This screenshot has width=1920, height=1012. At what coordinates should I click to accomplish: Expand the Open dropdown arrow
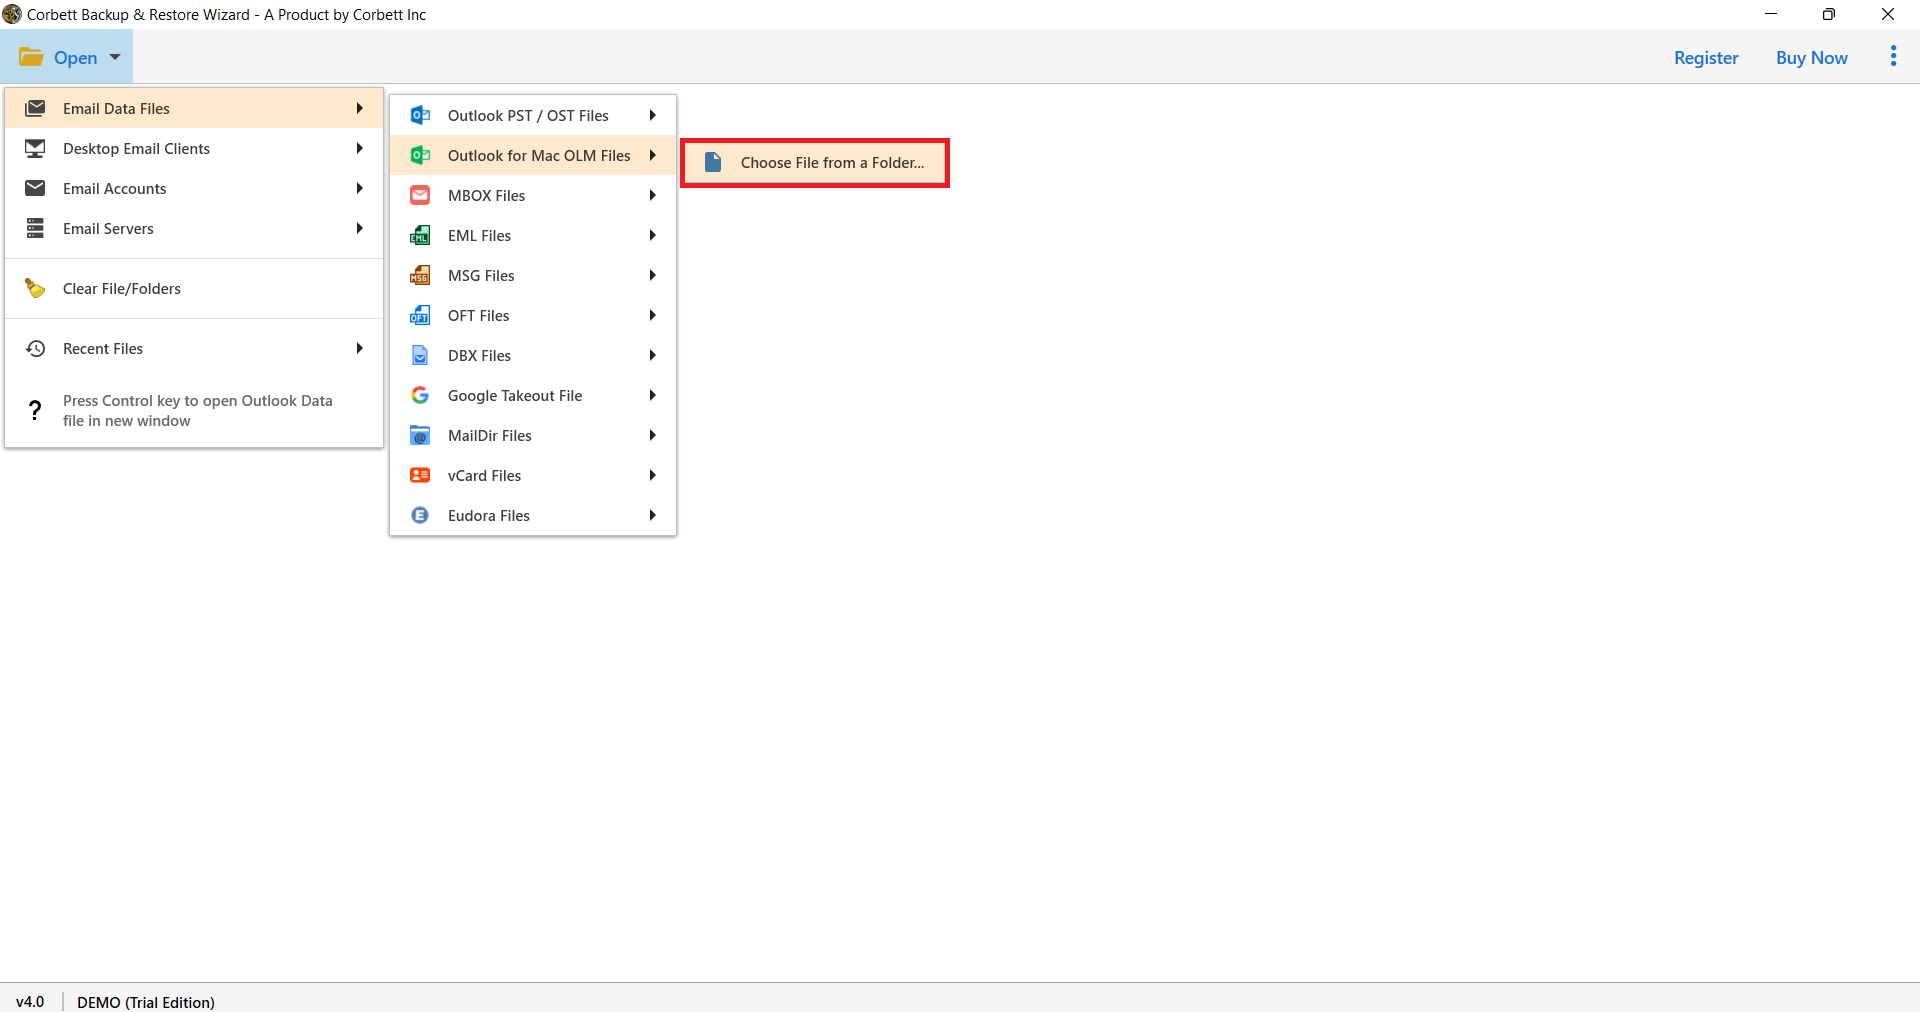click(115, 57)
